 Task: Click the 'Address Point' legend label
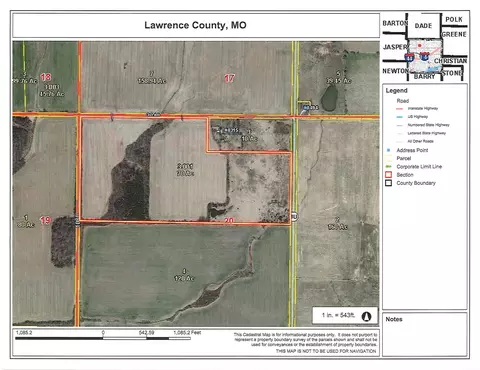coord(412,150)
